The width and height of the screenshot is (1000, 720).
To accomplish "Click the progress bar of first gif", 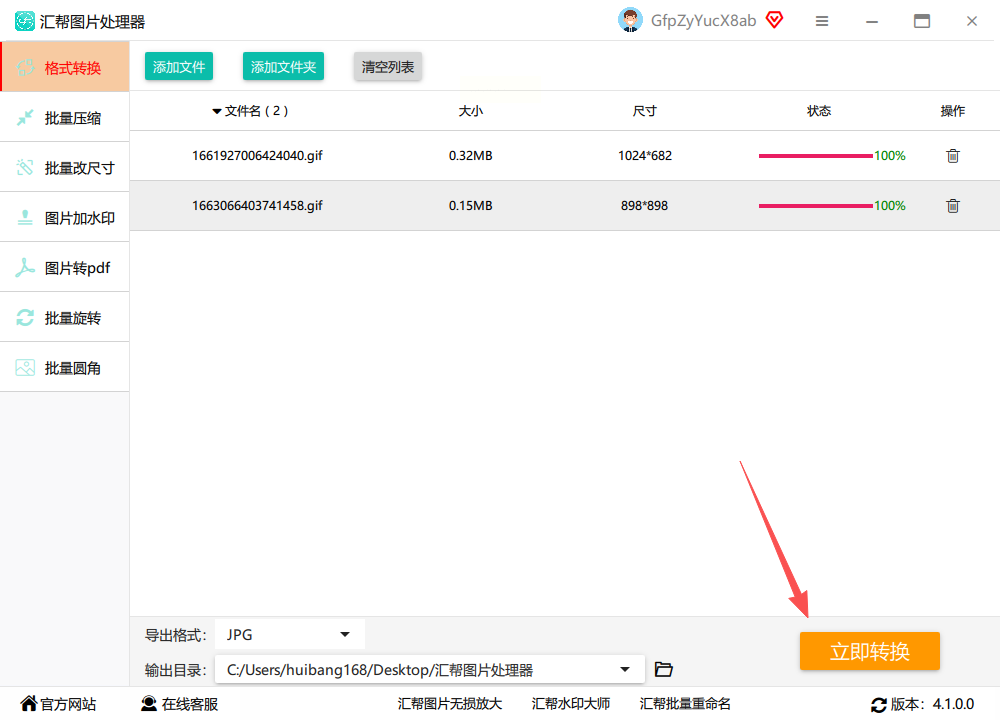I will 816,156.
